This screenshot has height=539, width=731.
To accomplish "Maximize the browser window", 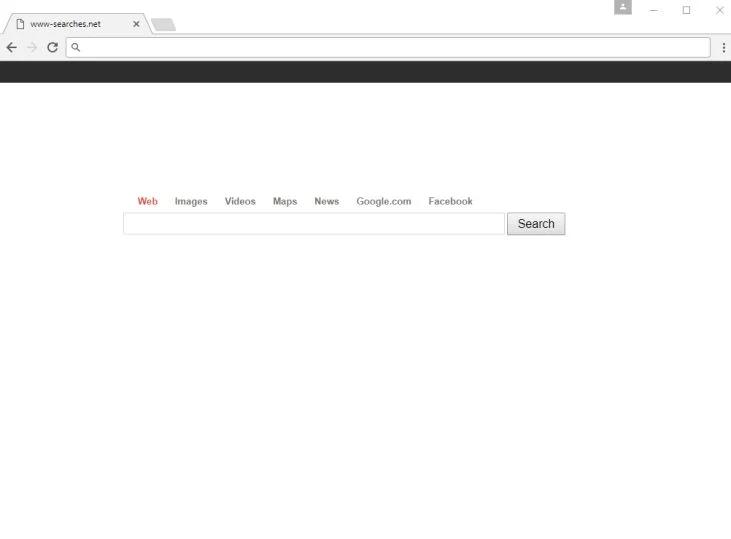I will pyautogui.click(x=686, y=10).
